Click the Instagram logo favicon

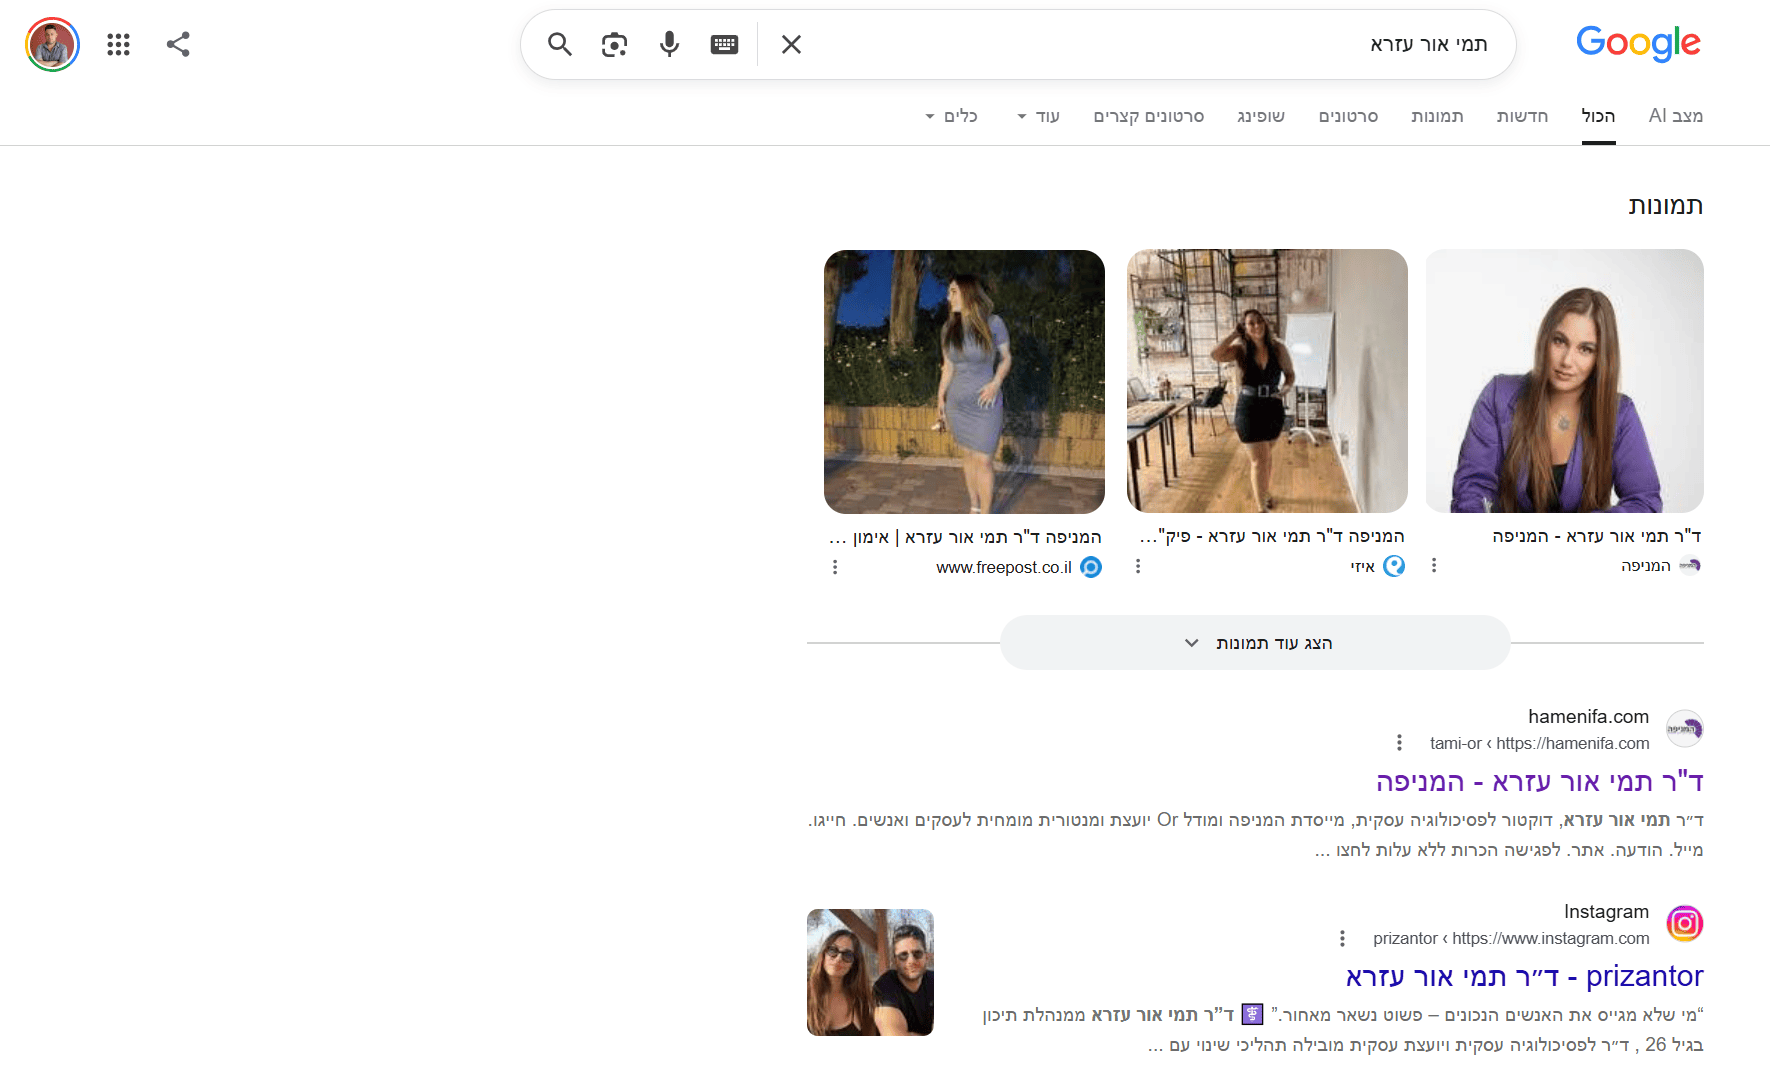(x=1685, y=924)
